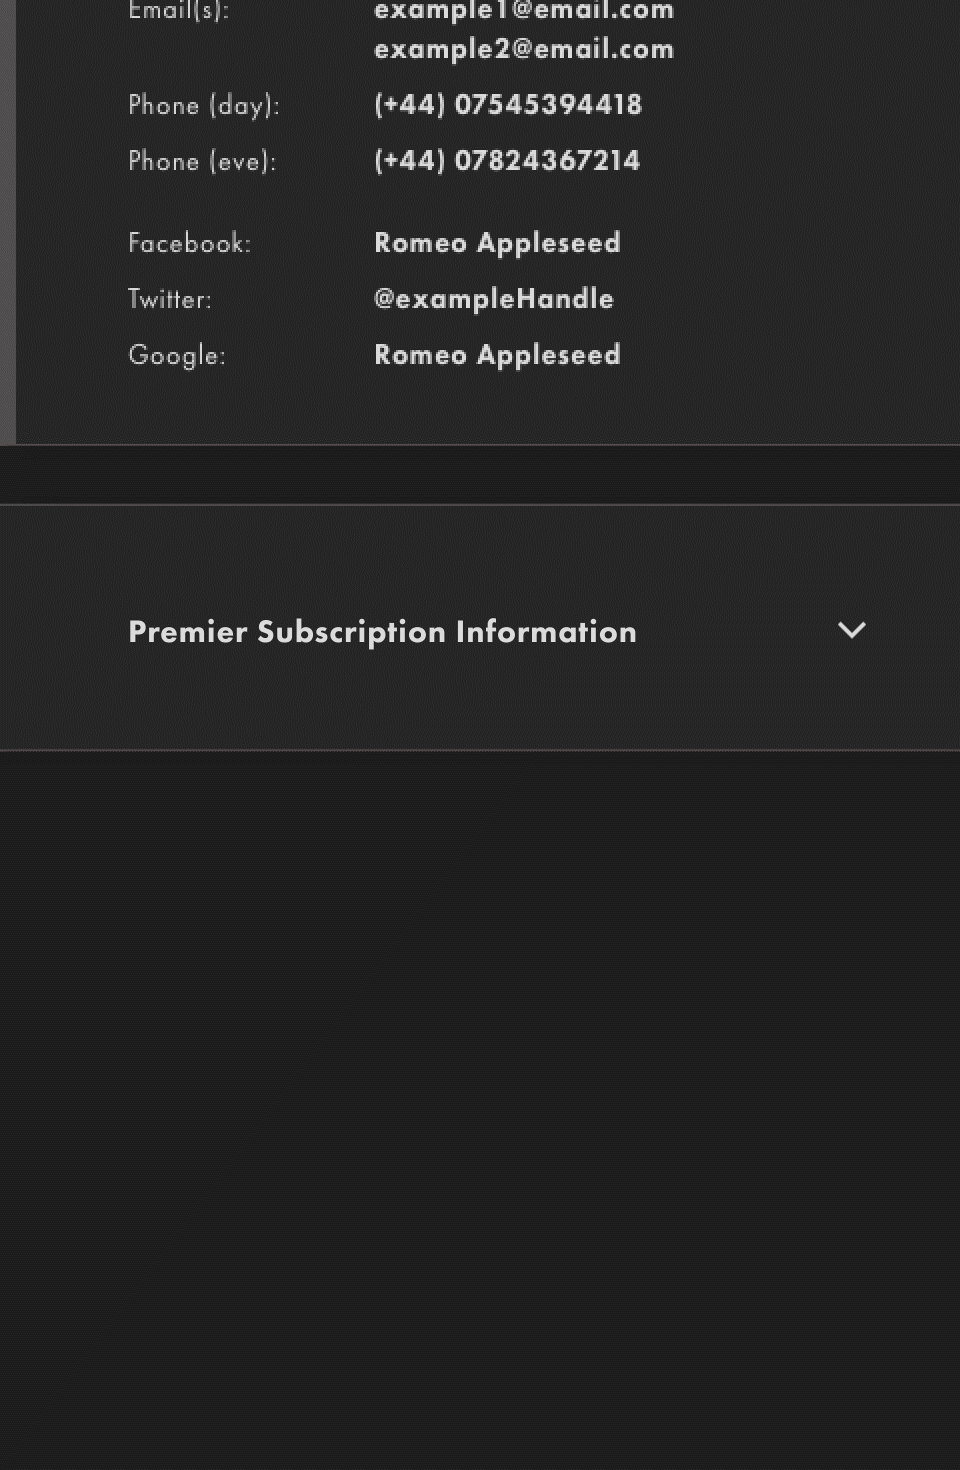
Task: Open Facebook profile name Romeo Appleseed
Action: [x=497, y=243]
